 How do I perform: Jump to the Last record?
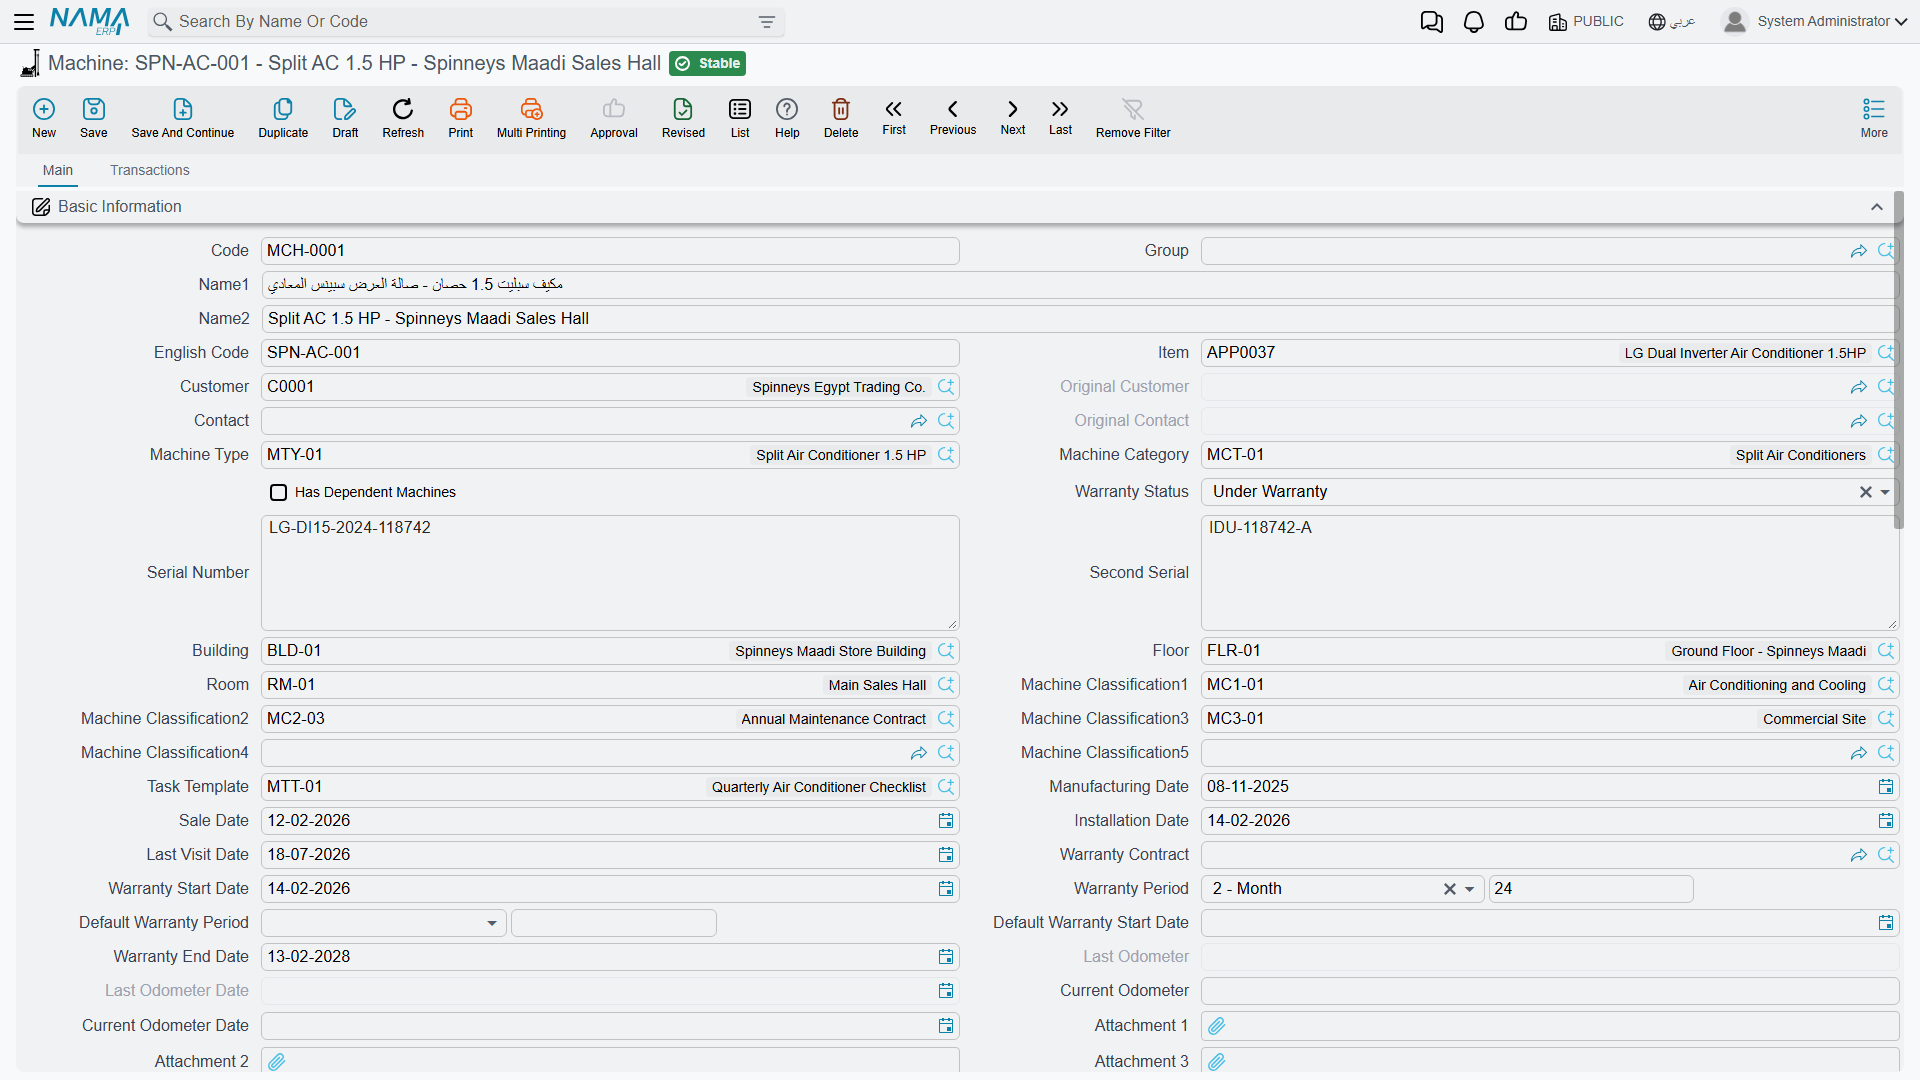tap(1060, 117)
